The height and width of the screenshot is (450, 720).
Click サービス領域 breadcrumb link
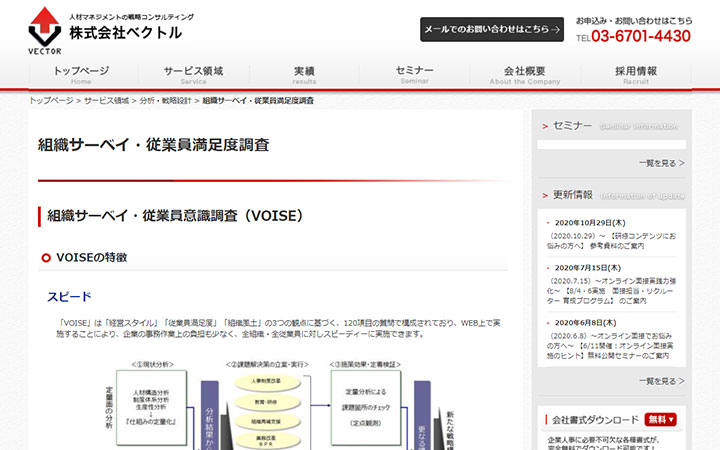107,101
